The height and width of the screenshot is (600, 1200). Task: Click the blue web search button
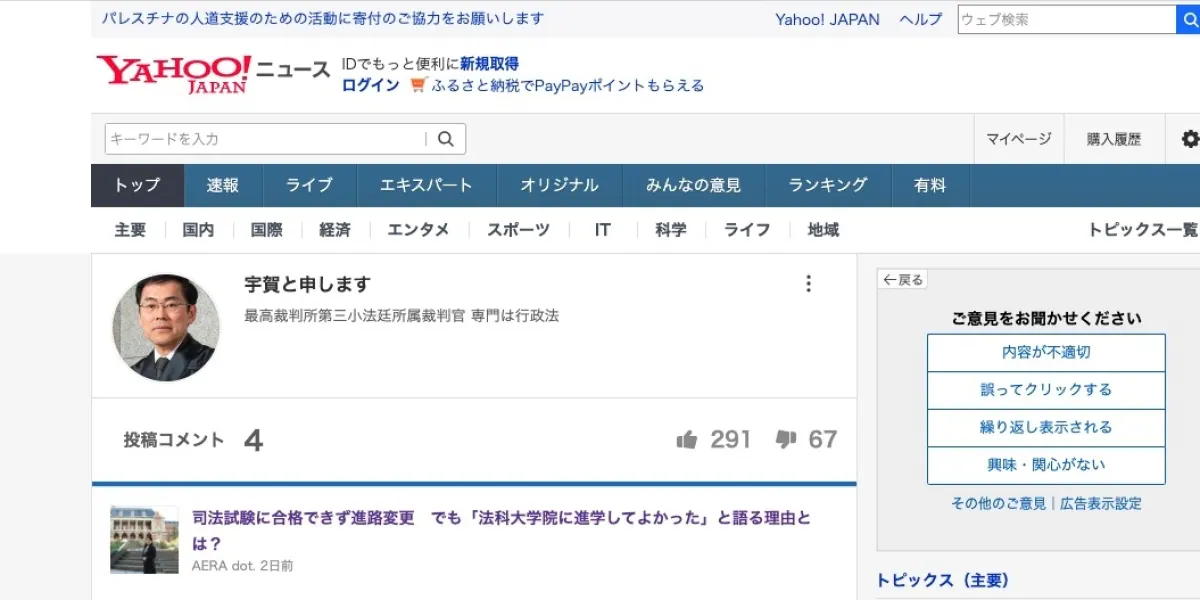coord(1189,19)
